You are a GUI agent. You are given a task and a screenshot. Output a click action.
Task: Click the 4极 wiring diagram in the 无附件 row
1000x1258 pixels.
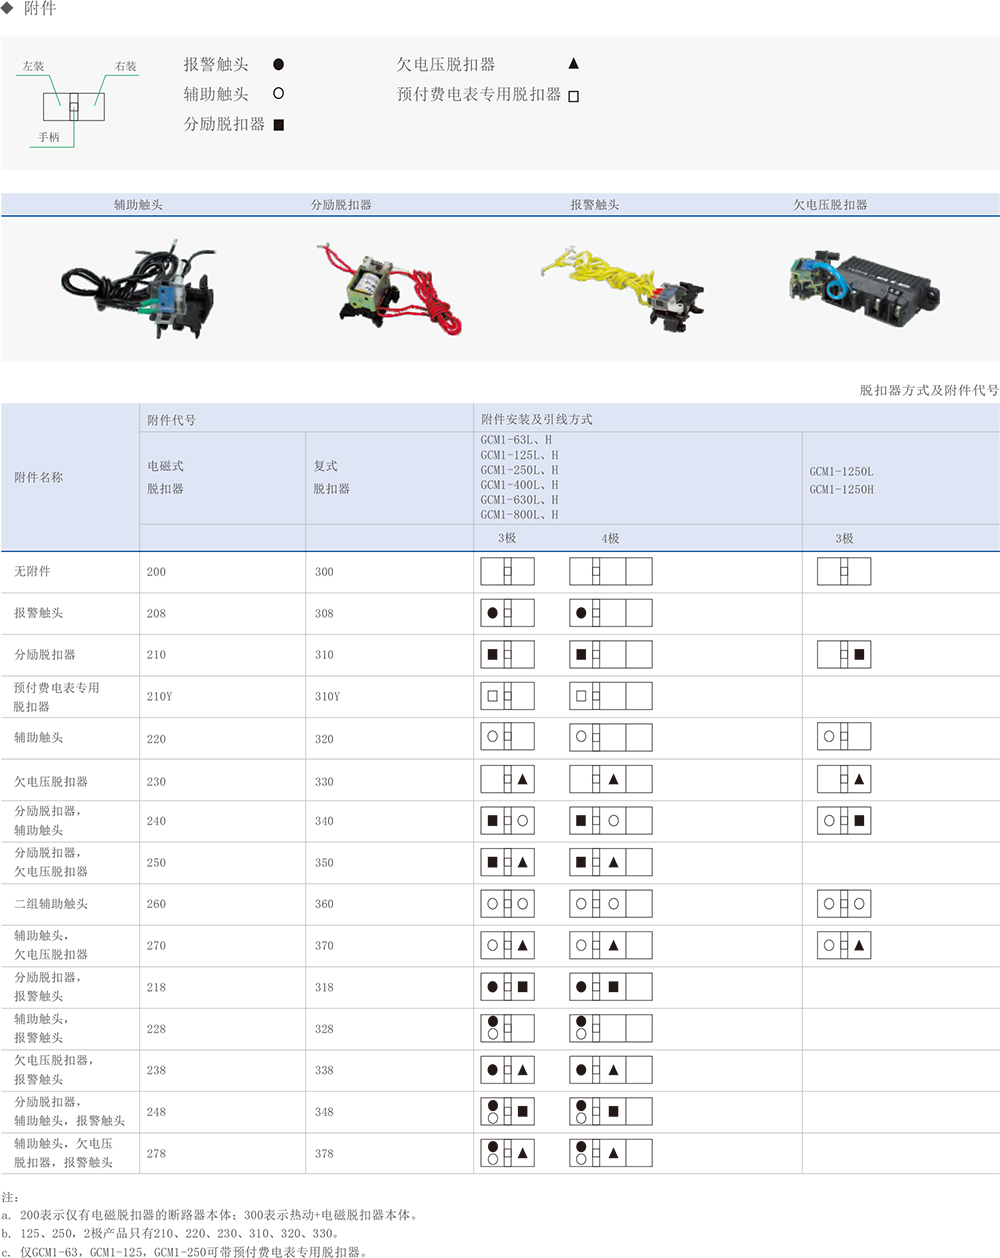(x=610, y=572)
